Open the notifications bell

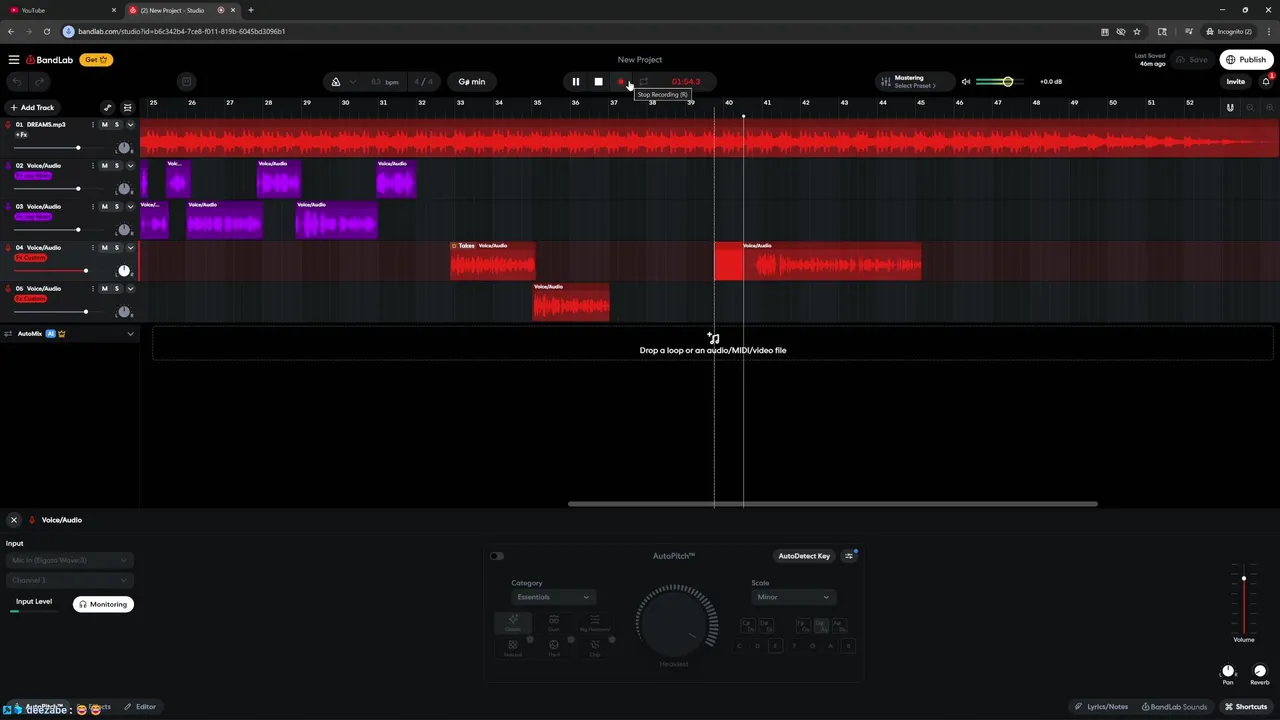1266,82
